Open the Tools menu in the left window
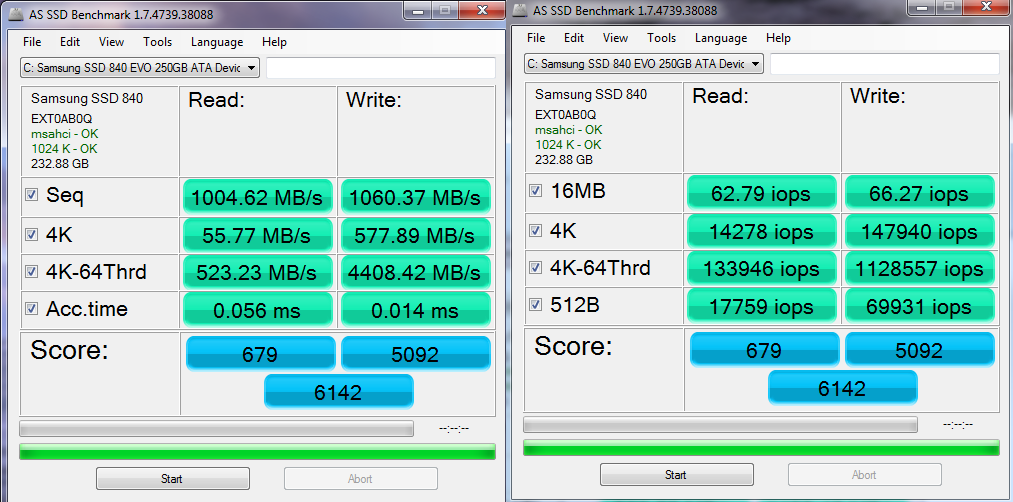Image resolution: width=1013 pixels, height=502 pixels. click(x=158, y=42)
